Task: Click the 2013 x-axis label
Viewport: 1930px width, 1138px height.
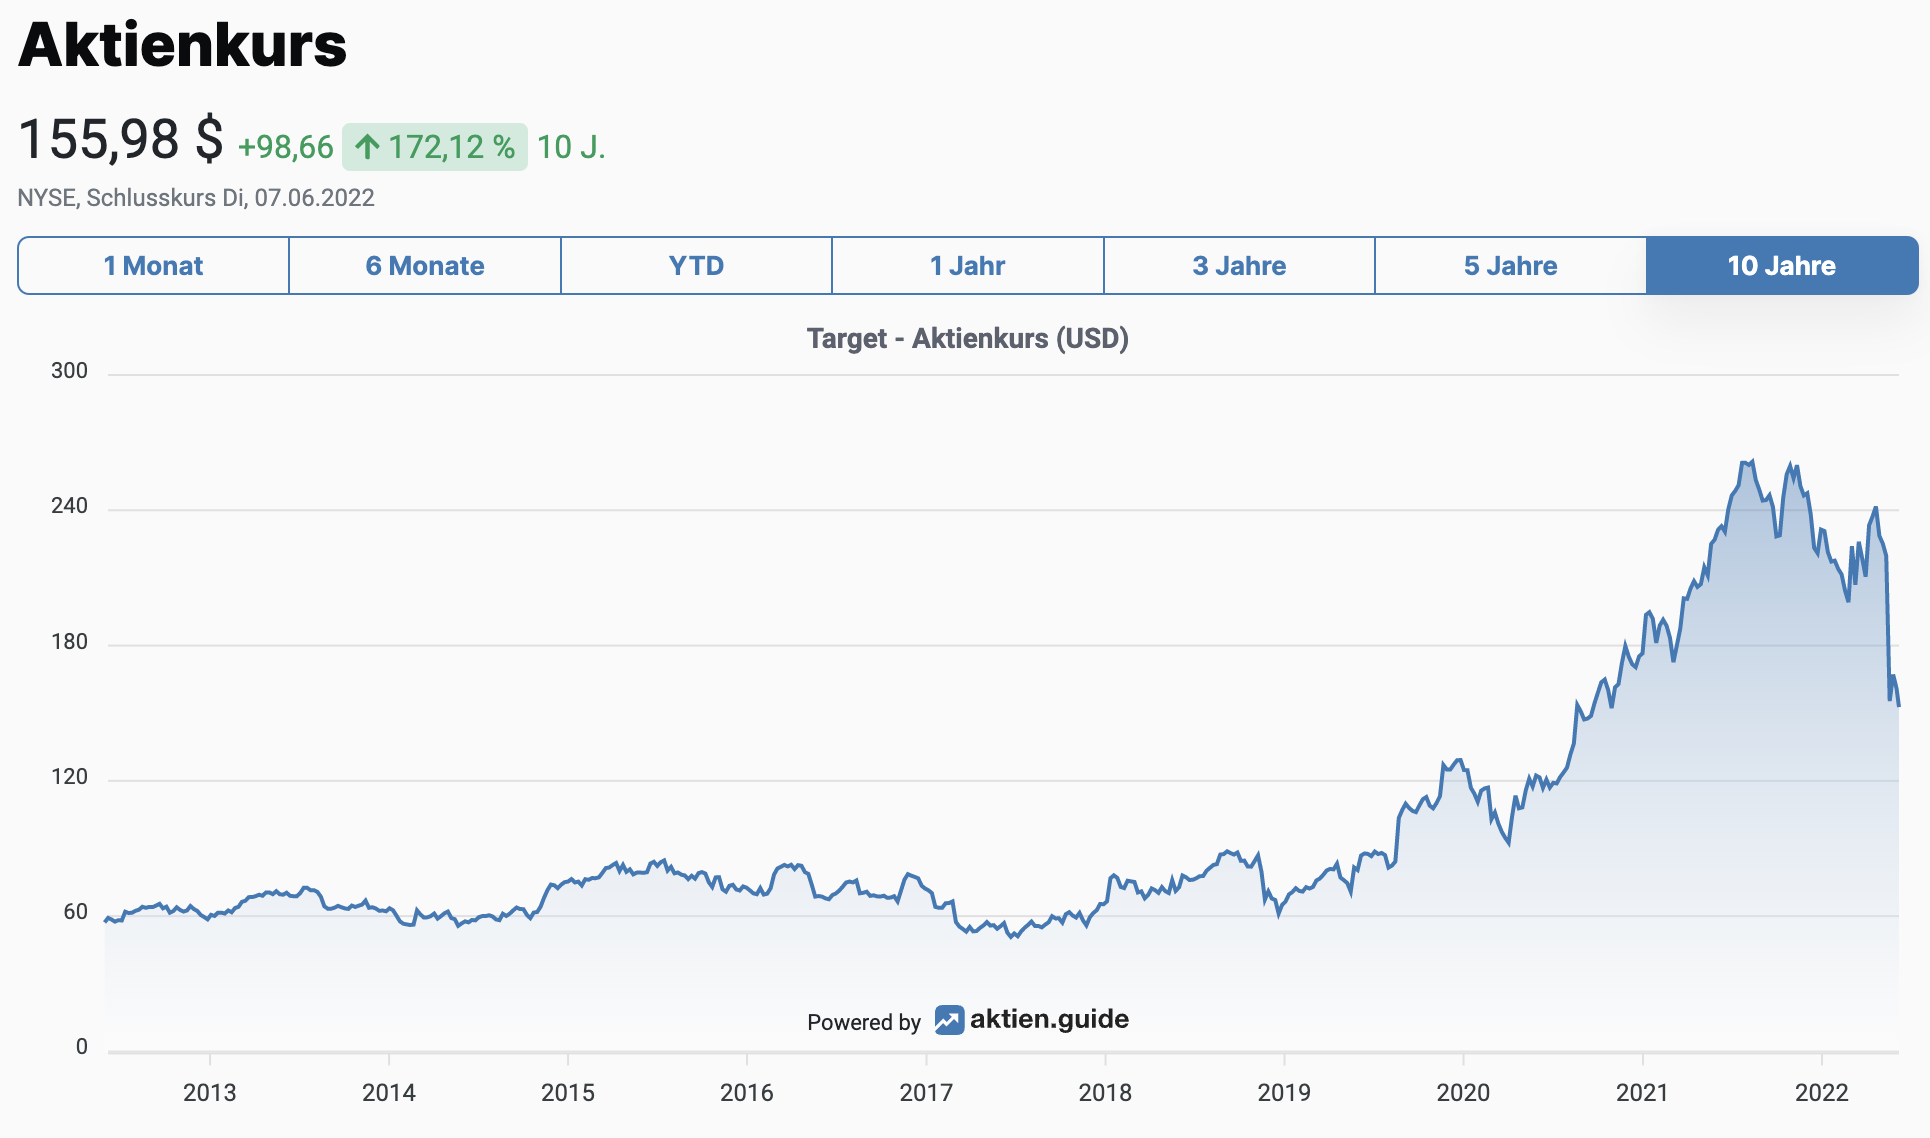Action: (210, 1093)
